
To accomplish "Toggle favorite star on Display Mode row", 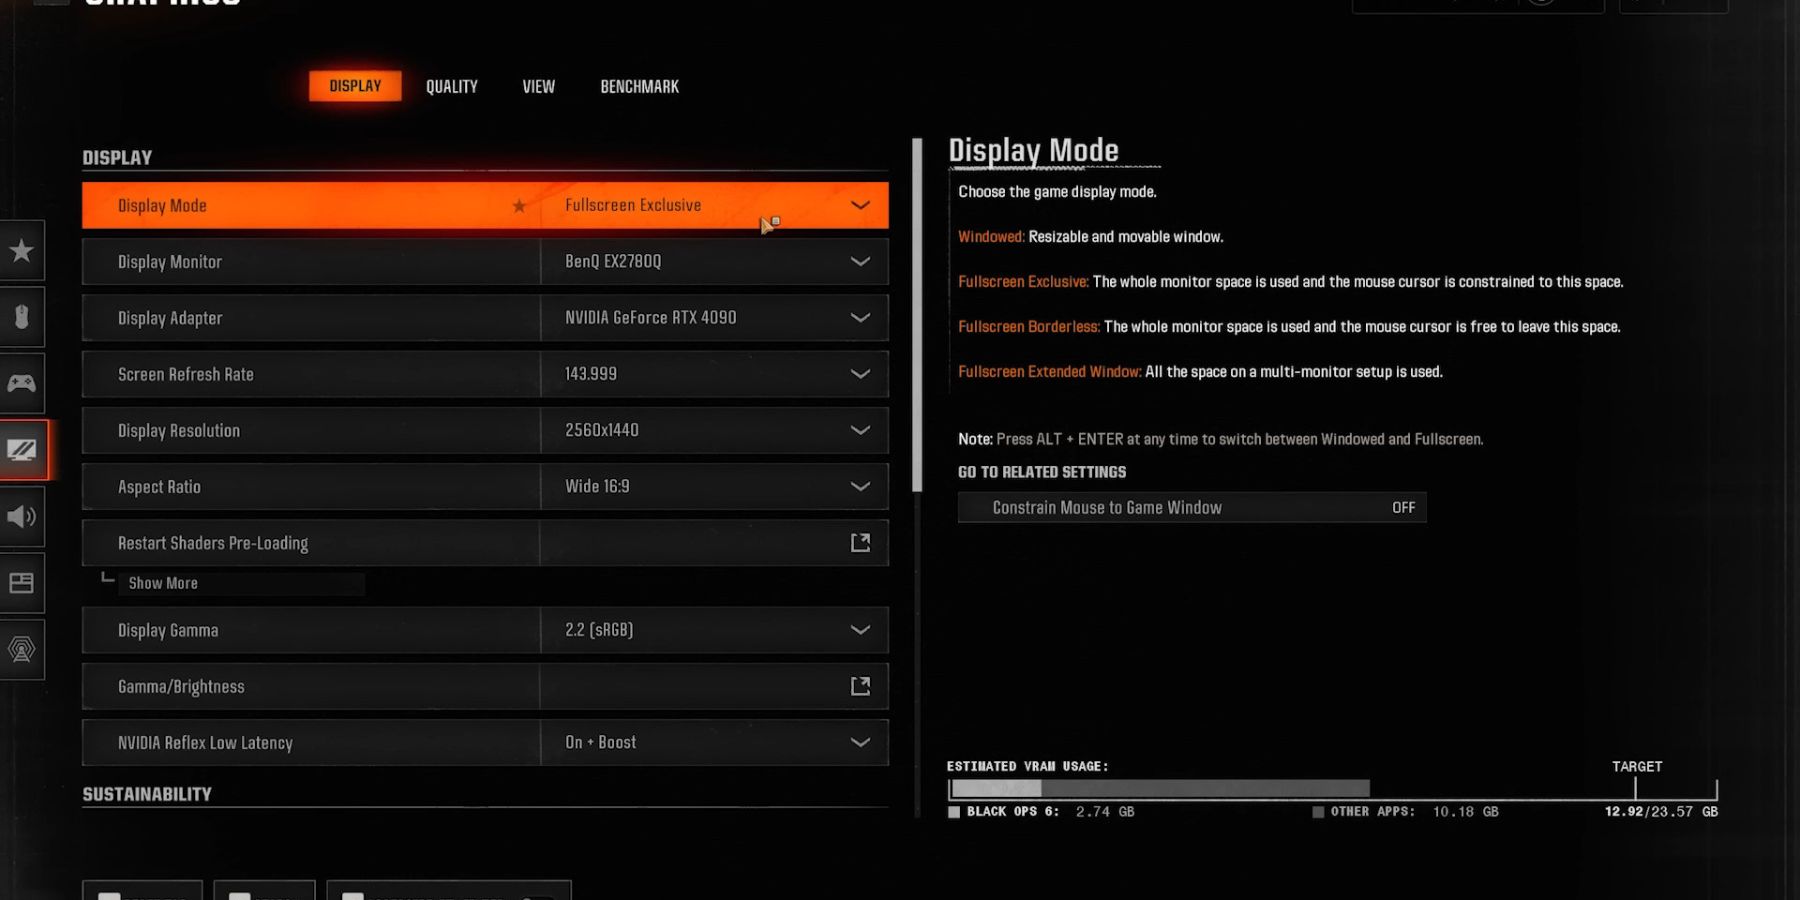I will pos(519,206).
